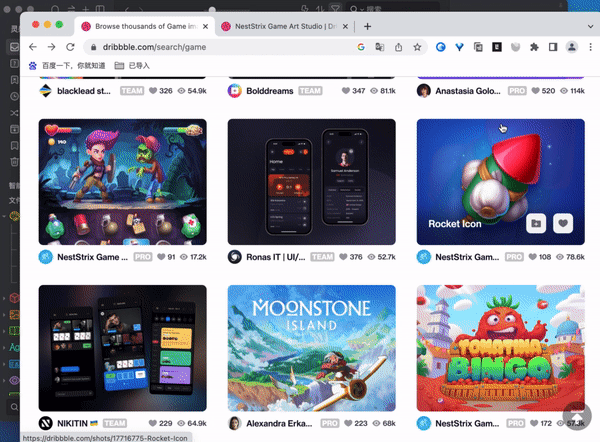600x442 pixels.
Task: Bookmark this page with the star icon
Action: [x=417, y=47]
